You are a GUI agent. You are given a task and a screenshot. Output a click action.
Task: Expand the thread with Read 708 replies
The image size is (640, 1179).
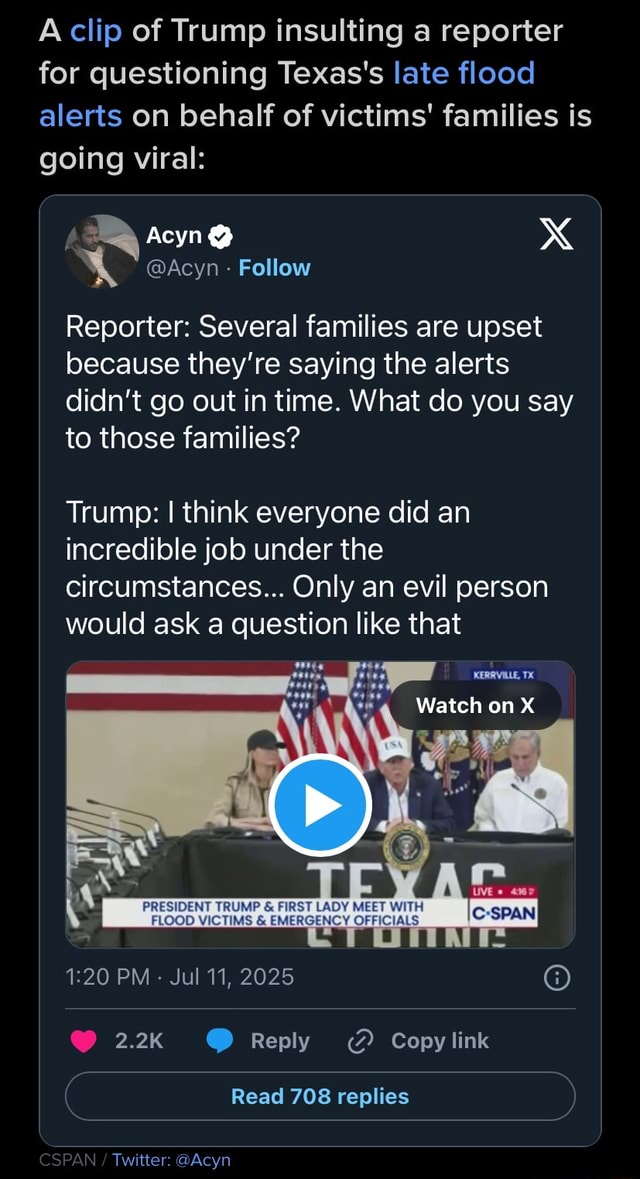(319, 1097)
